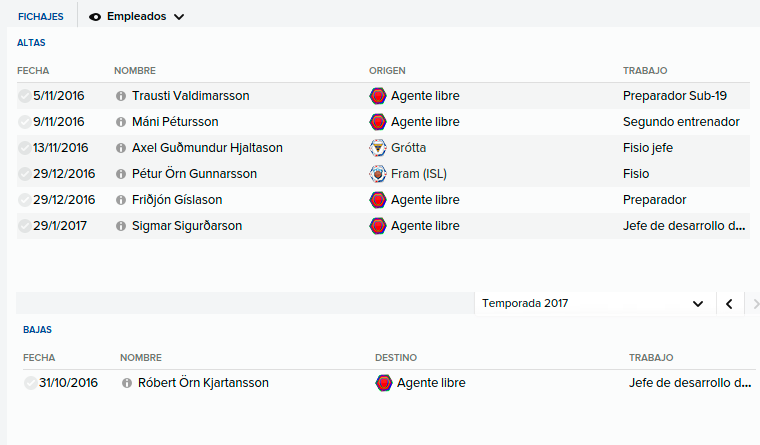Screen dimensions: 760x445
Task: Expand the Temporada 2017 season selector
Action: 595,303
